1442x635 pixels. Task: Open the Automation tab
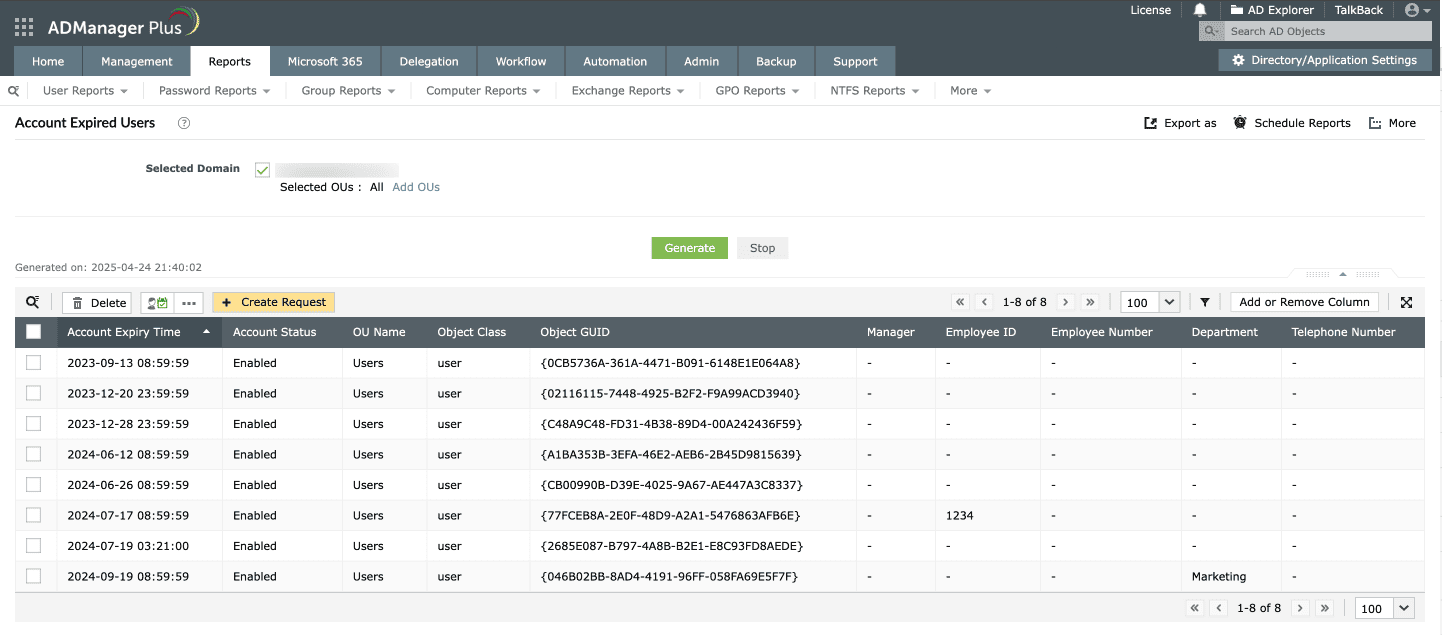click(614, 61)
